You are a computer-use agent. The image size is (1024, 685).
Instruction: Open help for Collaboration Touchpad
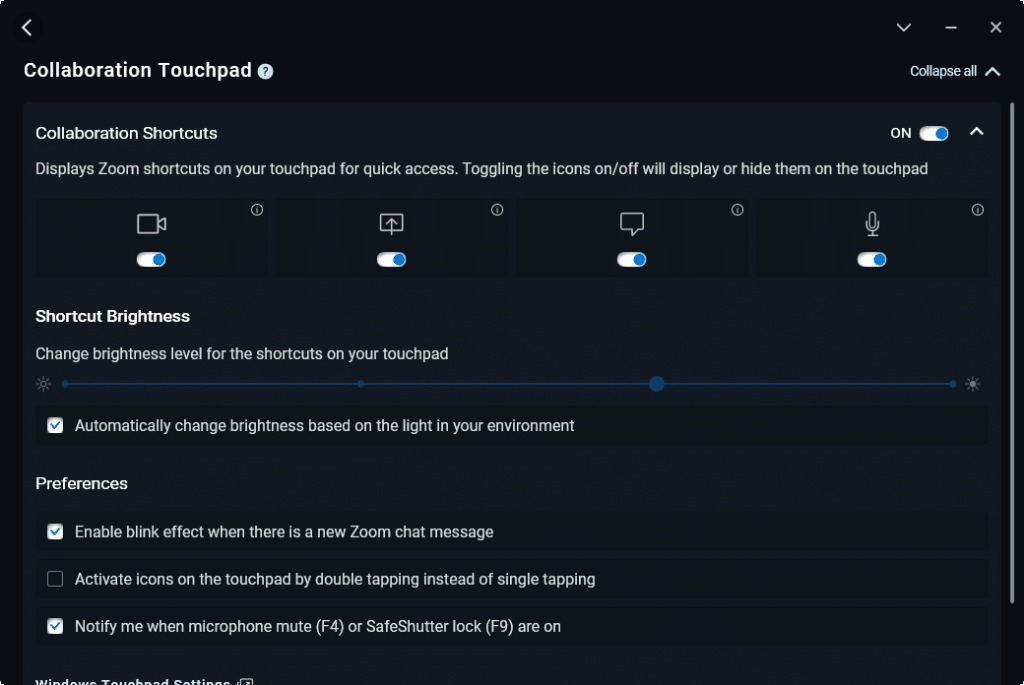coord(265,71)
